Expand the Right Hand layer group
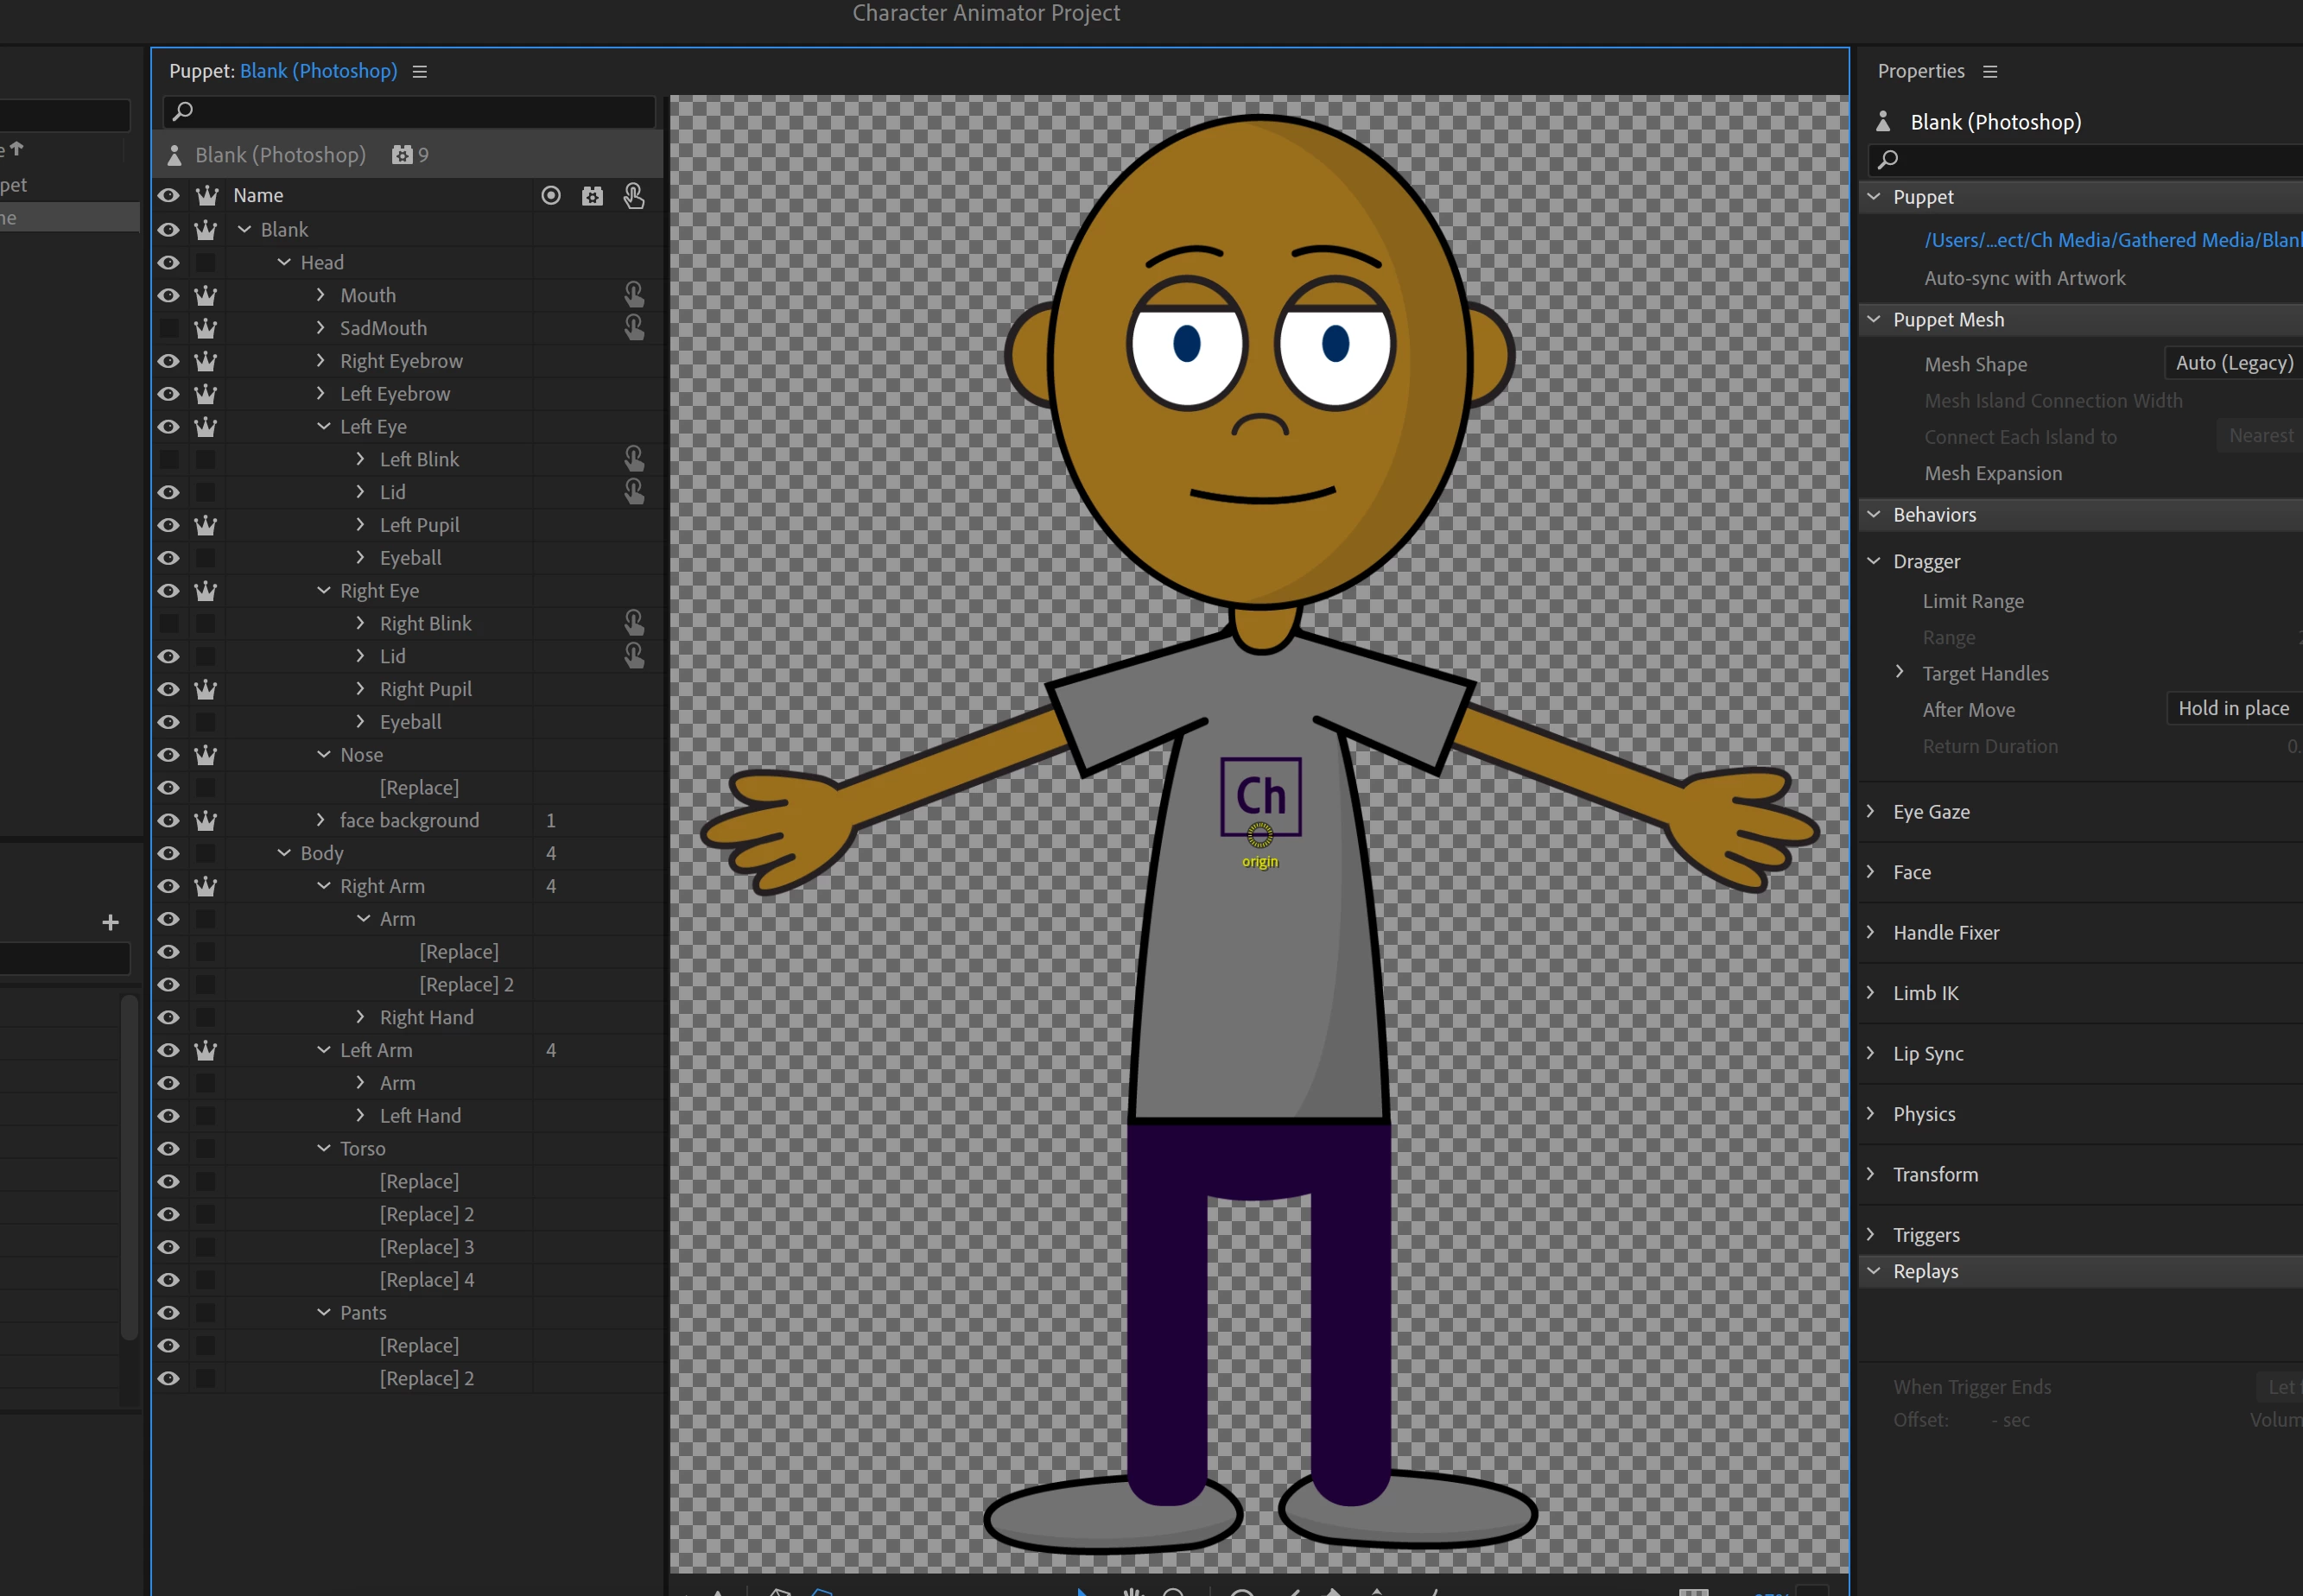The height and width of the screenshot is (1596, 2303). (x=360, y=1017)
